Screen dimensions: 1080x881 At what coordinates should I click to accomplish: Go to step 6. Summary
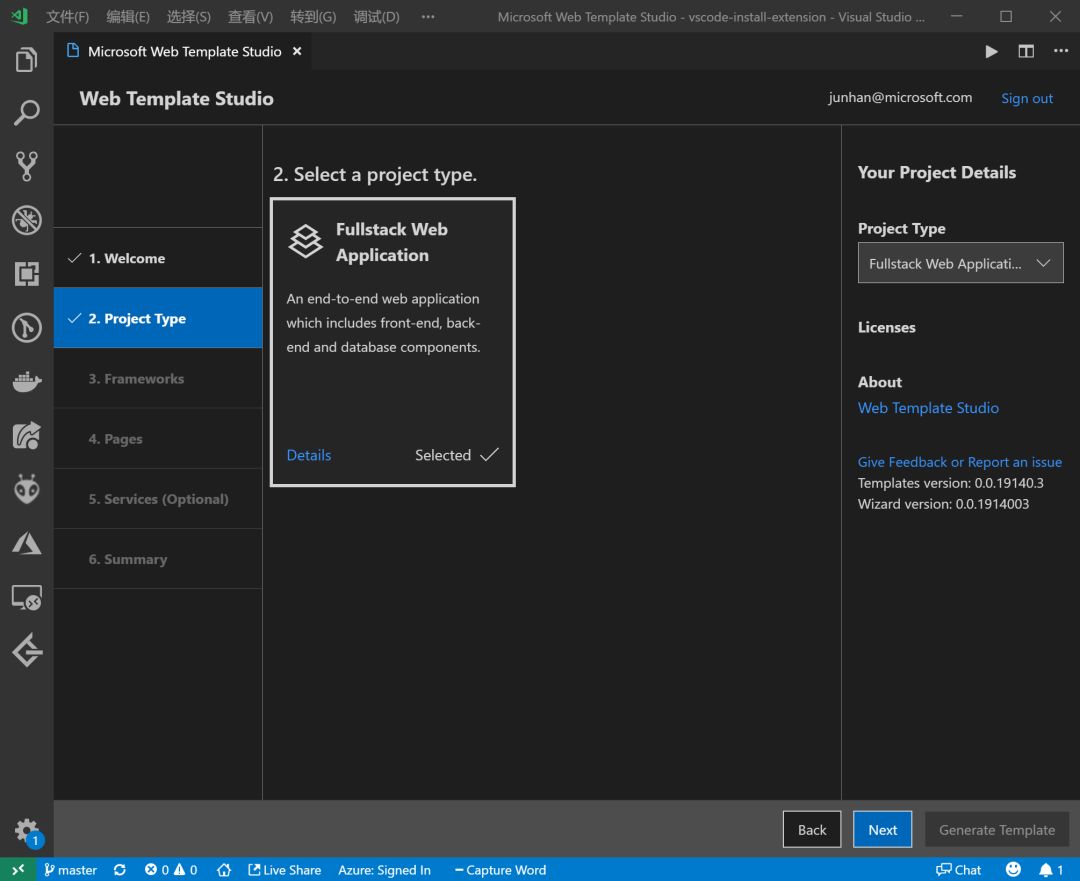[158, 559]
